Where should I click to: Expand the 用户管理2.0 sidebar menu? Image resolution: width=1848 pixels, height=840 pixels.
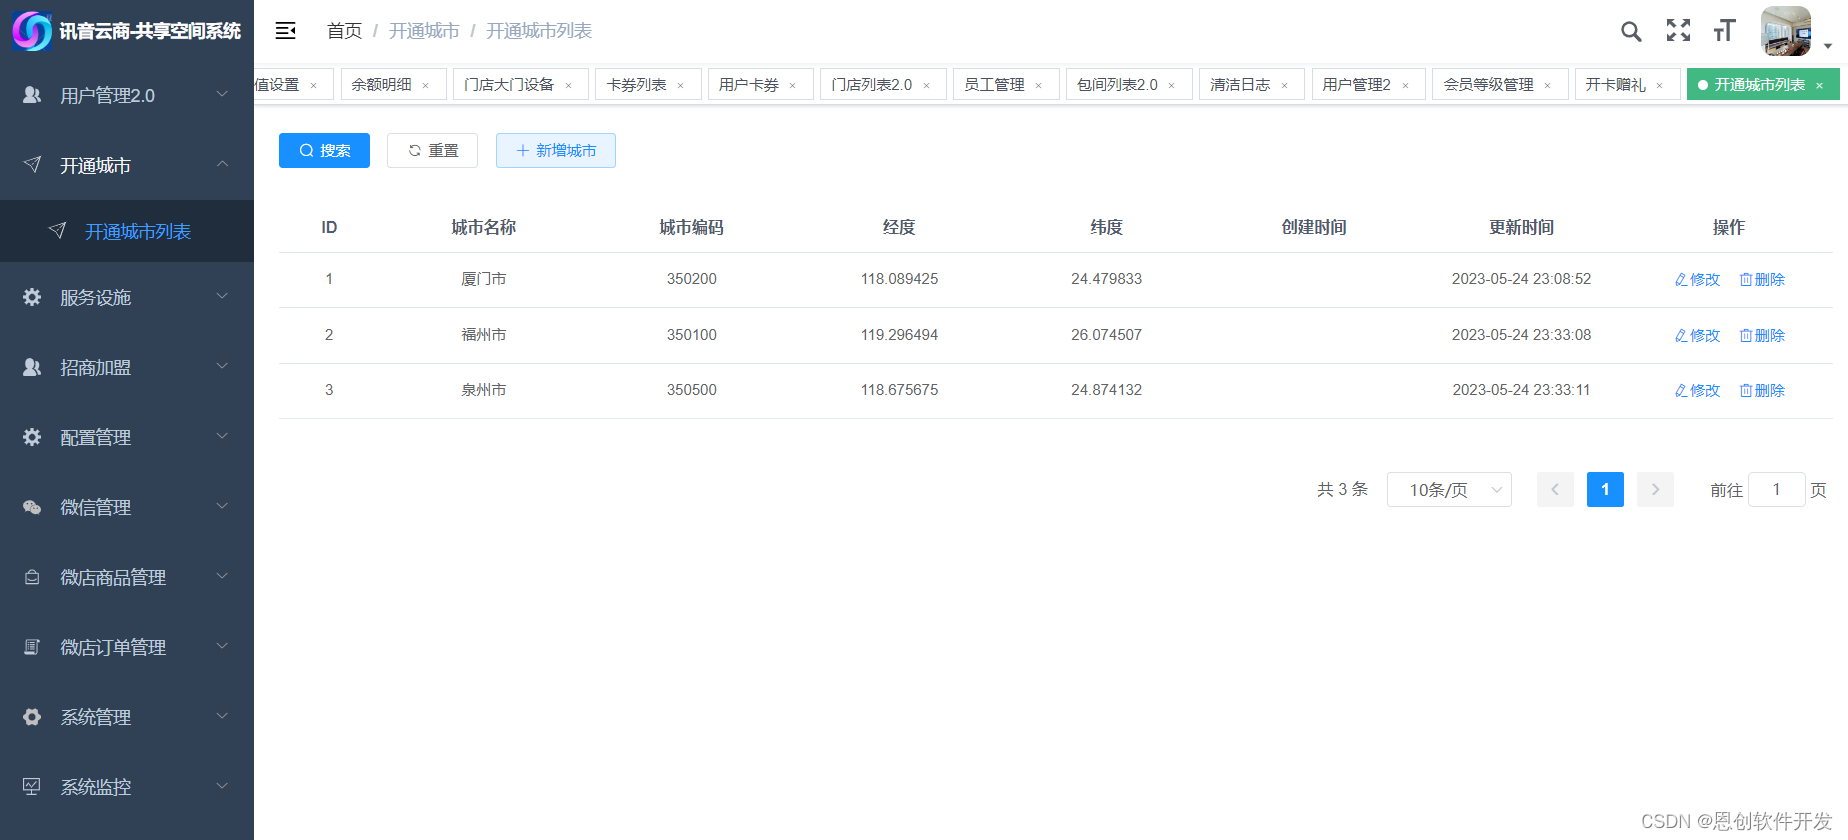point(127,95)
